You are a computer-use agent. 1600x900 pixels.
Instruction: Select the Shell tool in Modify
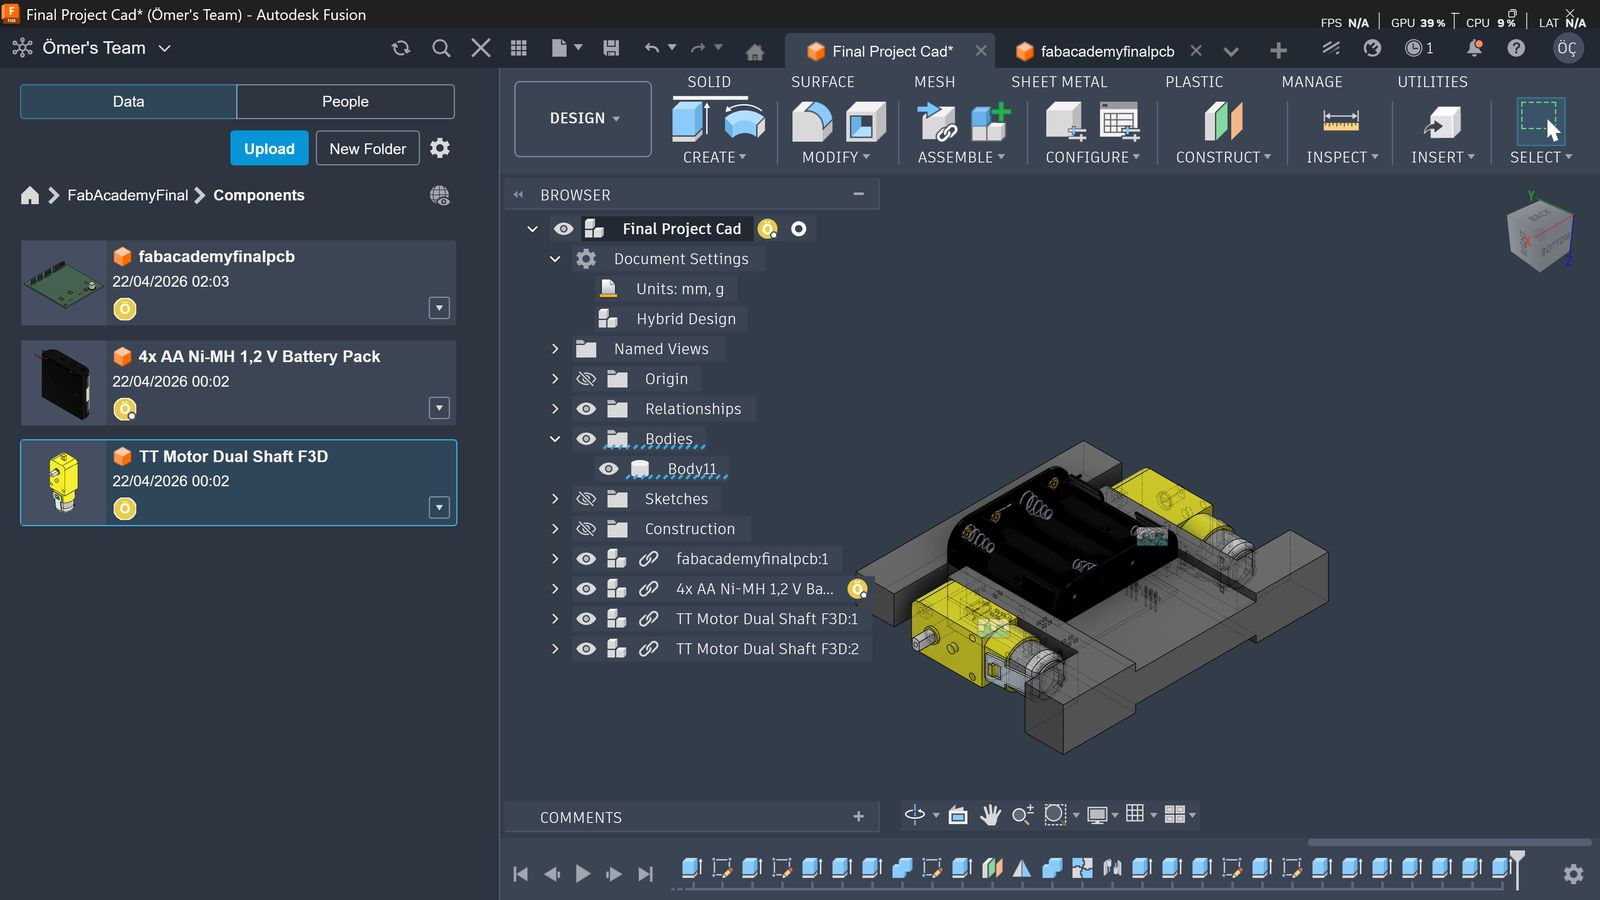click(866, 121)
